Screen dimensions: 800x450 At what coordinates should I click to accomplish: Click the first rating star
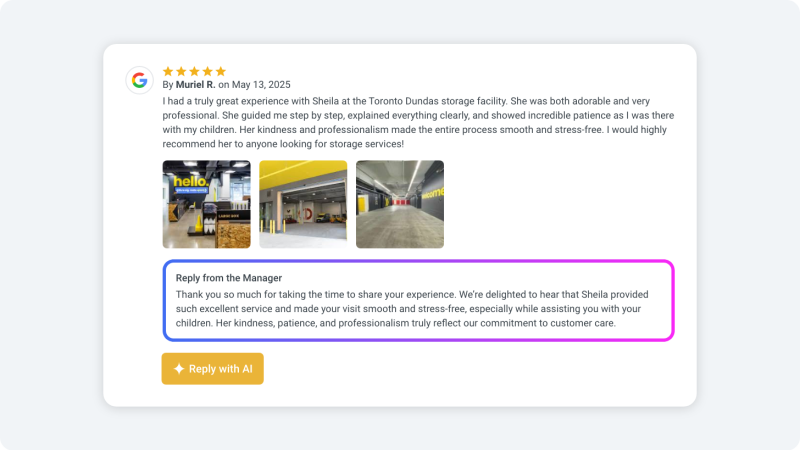click(168, 71)
